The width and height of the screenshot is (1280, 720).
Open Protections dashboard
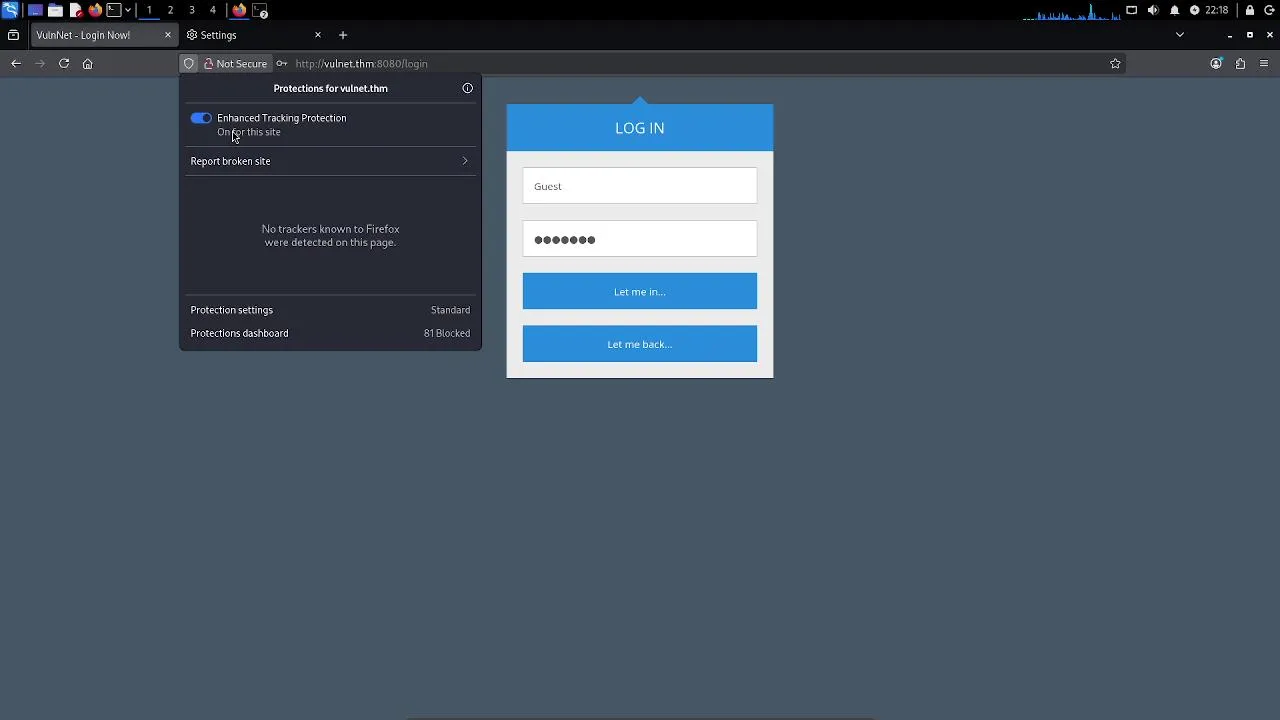click(x=330, y=333)
